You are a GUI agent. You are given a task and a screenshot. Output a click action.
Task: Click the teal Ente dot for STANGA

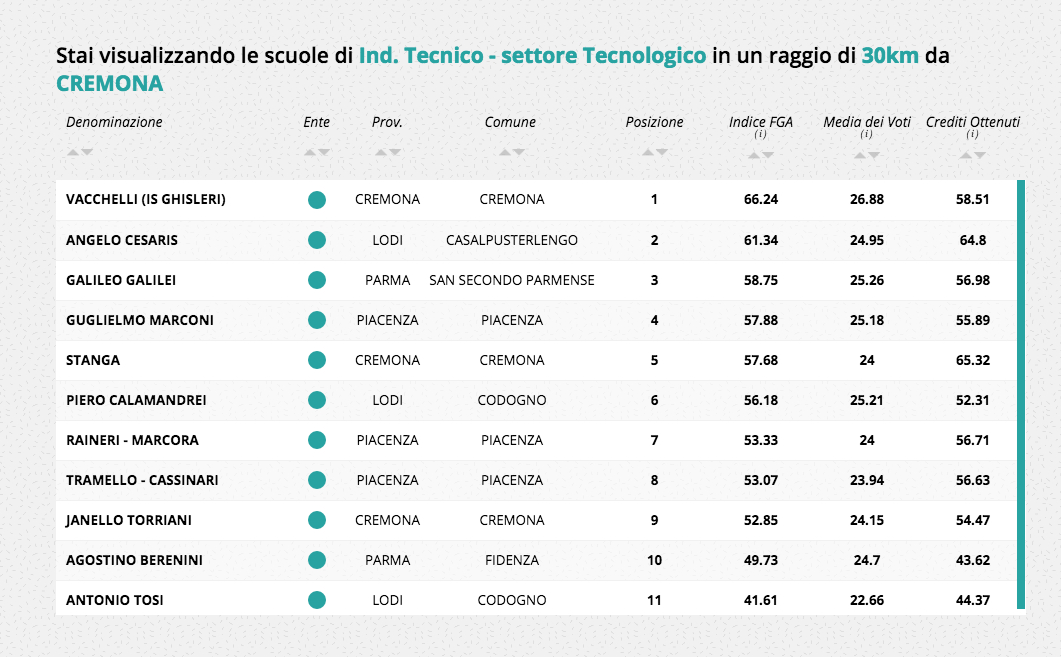point(317,360)
